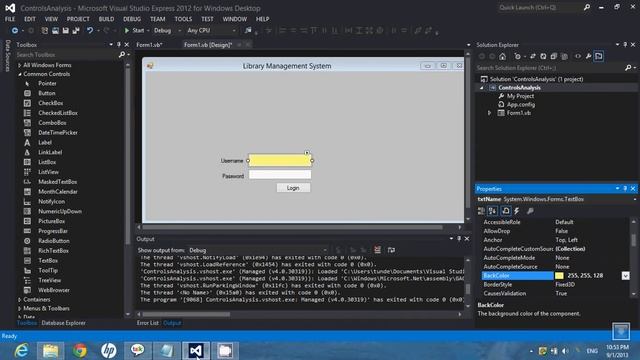Select App.config in Solution Explorer
The width and height of the screenshot is (640, 360).
pos(521,104)
